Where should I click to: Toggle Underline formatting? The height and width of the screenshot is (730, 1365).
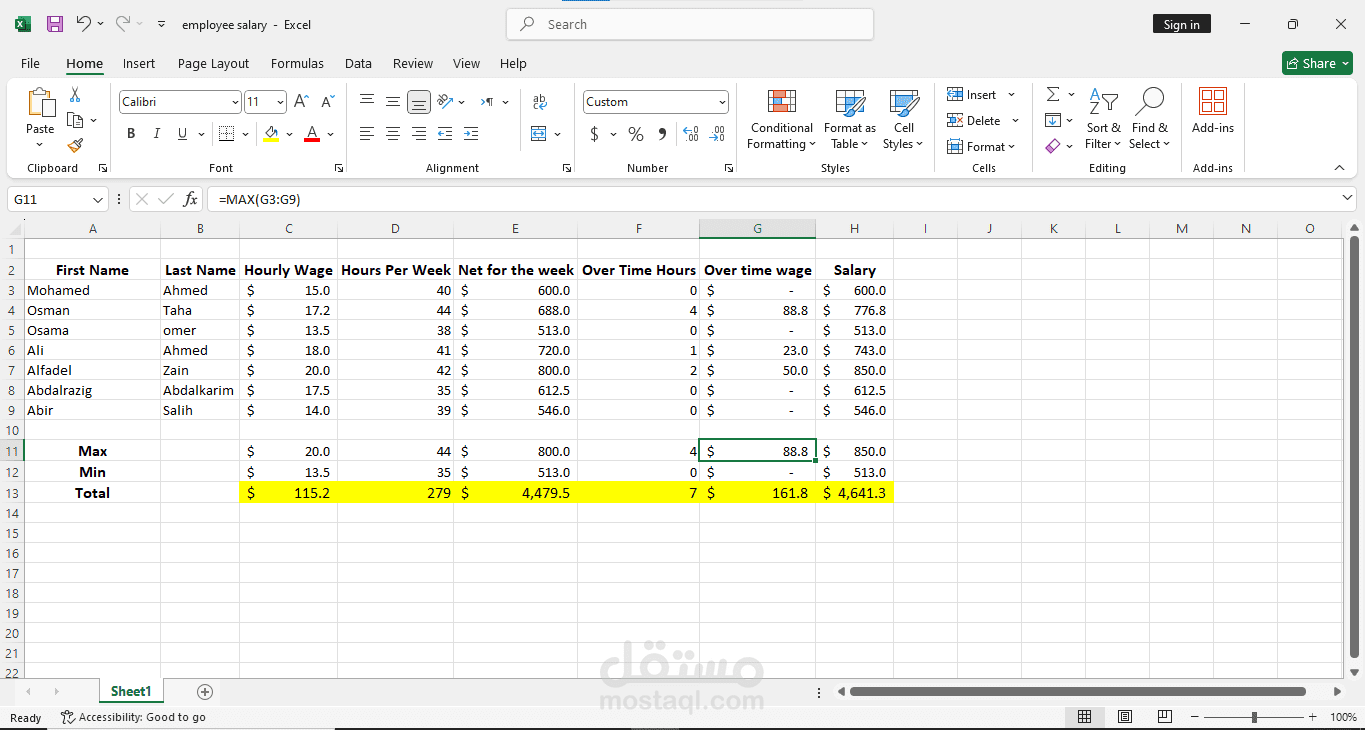[182, 134]
